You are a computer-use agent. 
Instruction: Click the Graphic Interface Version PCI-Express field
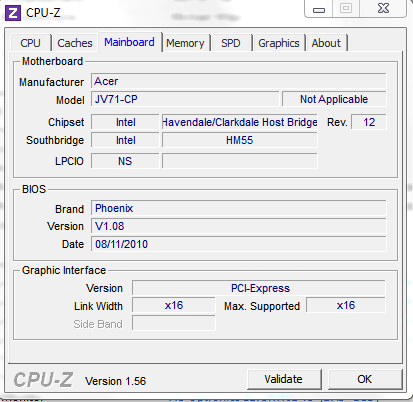click(x=259, y=288)
